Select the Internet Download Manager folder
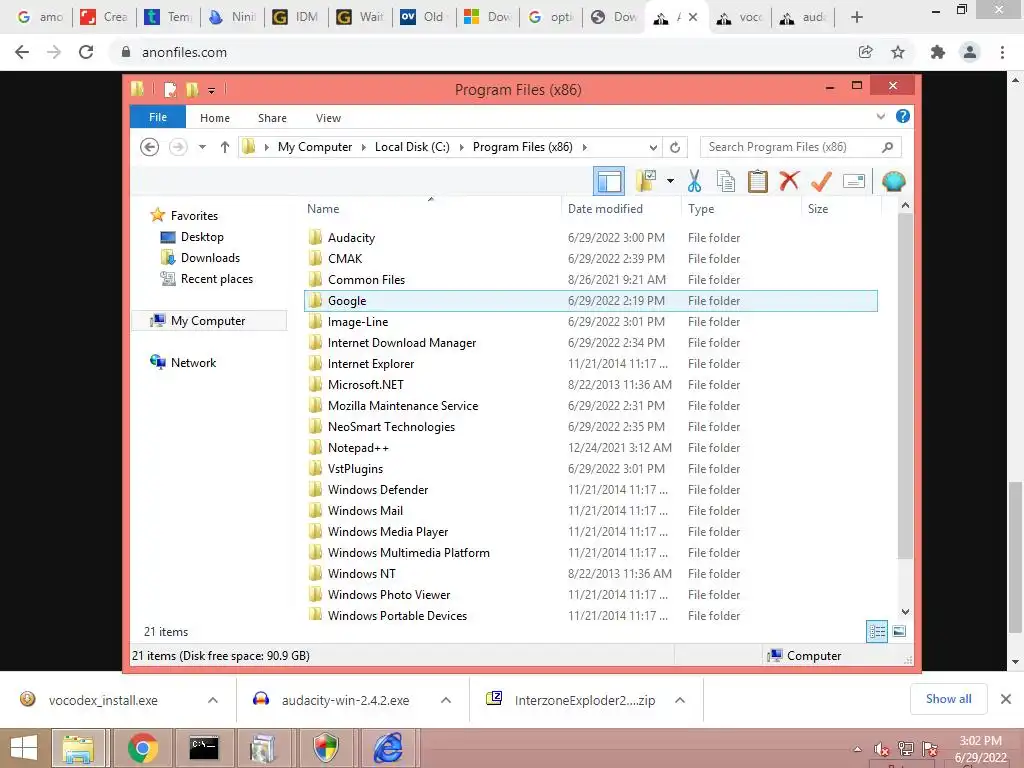 tap(591, 342)
